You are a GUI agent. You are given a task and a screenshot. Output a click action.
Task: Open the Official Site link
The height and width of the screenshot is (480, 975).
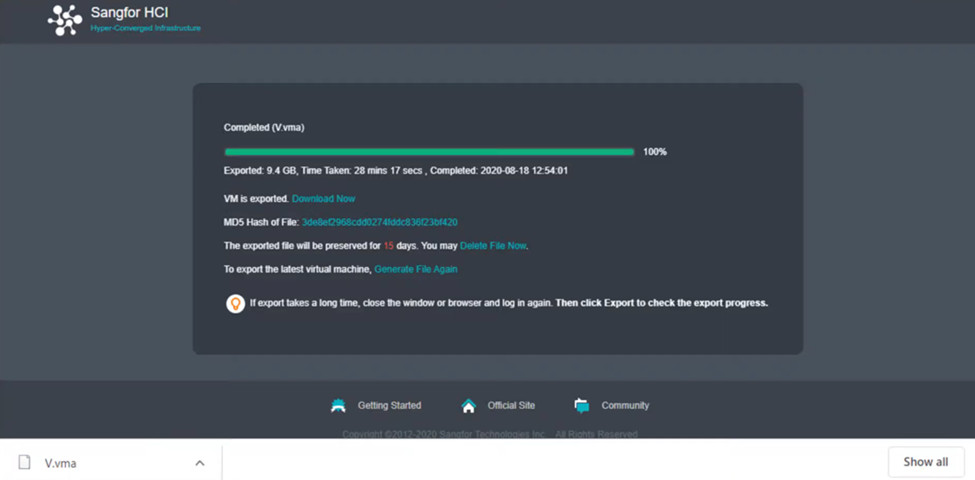[x=511, y=405]
